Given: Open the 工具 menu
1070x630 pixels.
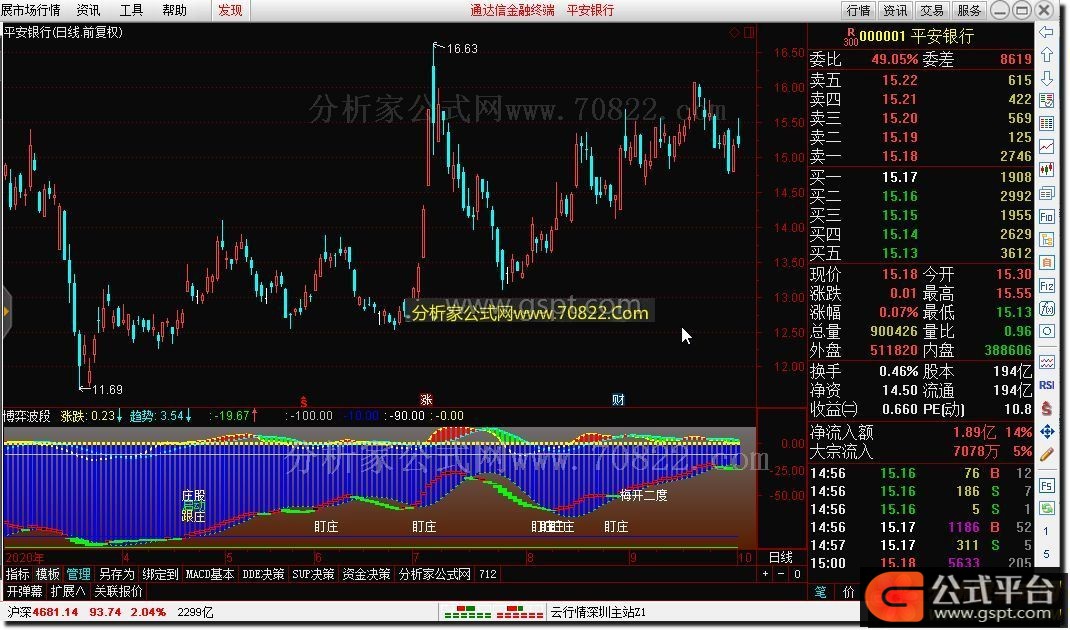Looking at the screenshot, I should coord(131,10).
